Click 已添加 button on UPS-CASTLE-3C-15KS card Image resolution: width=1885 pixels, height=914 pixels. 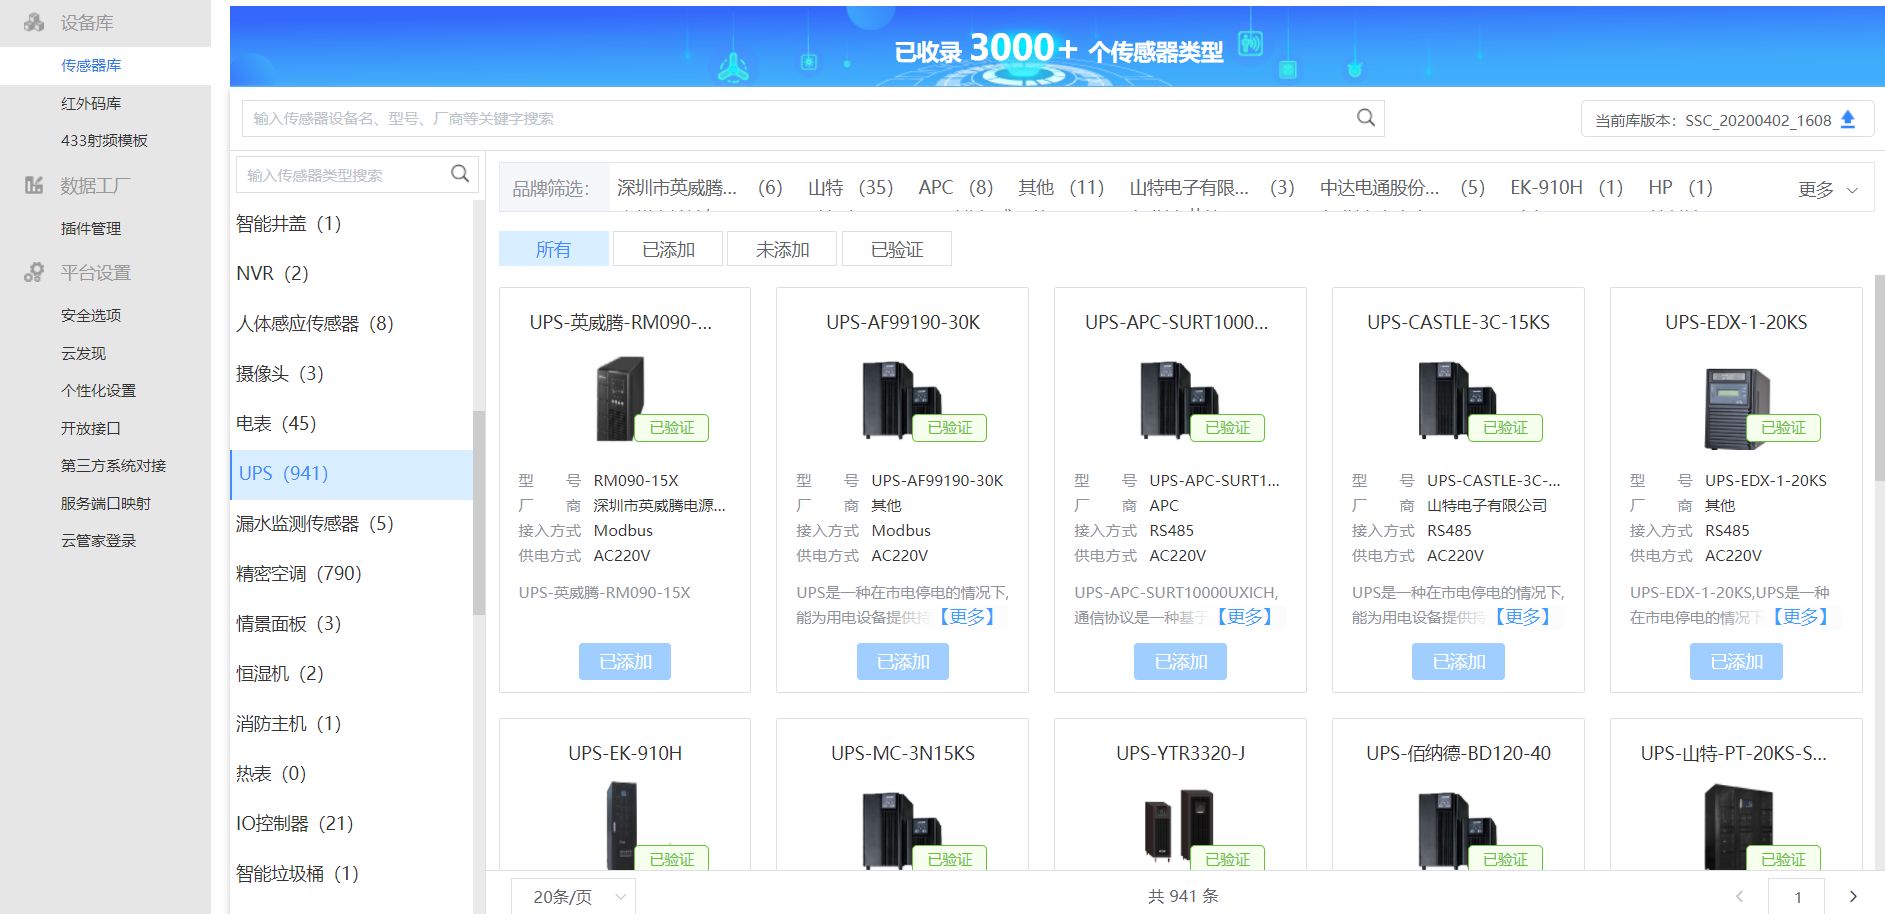tap(1458, 661)
